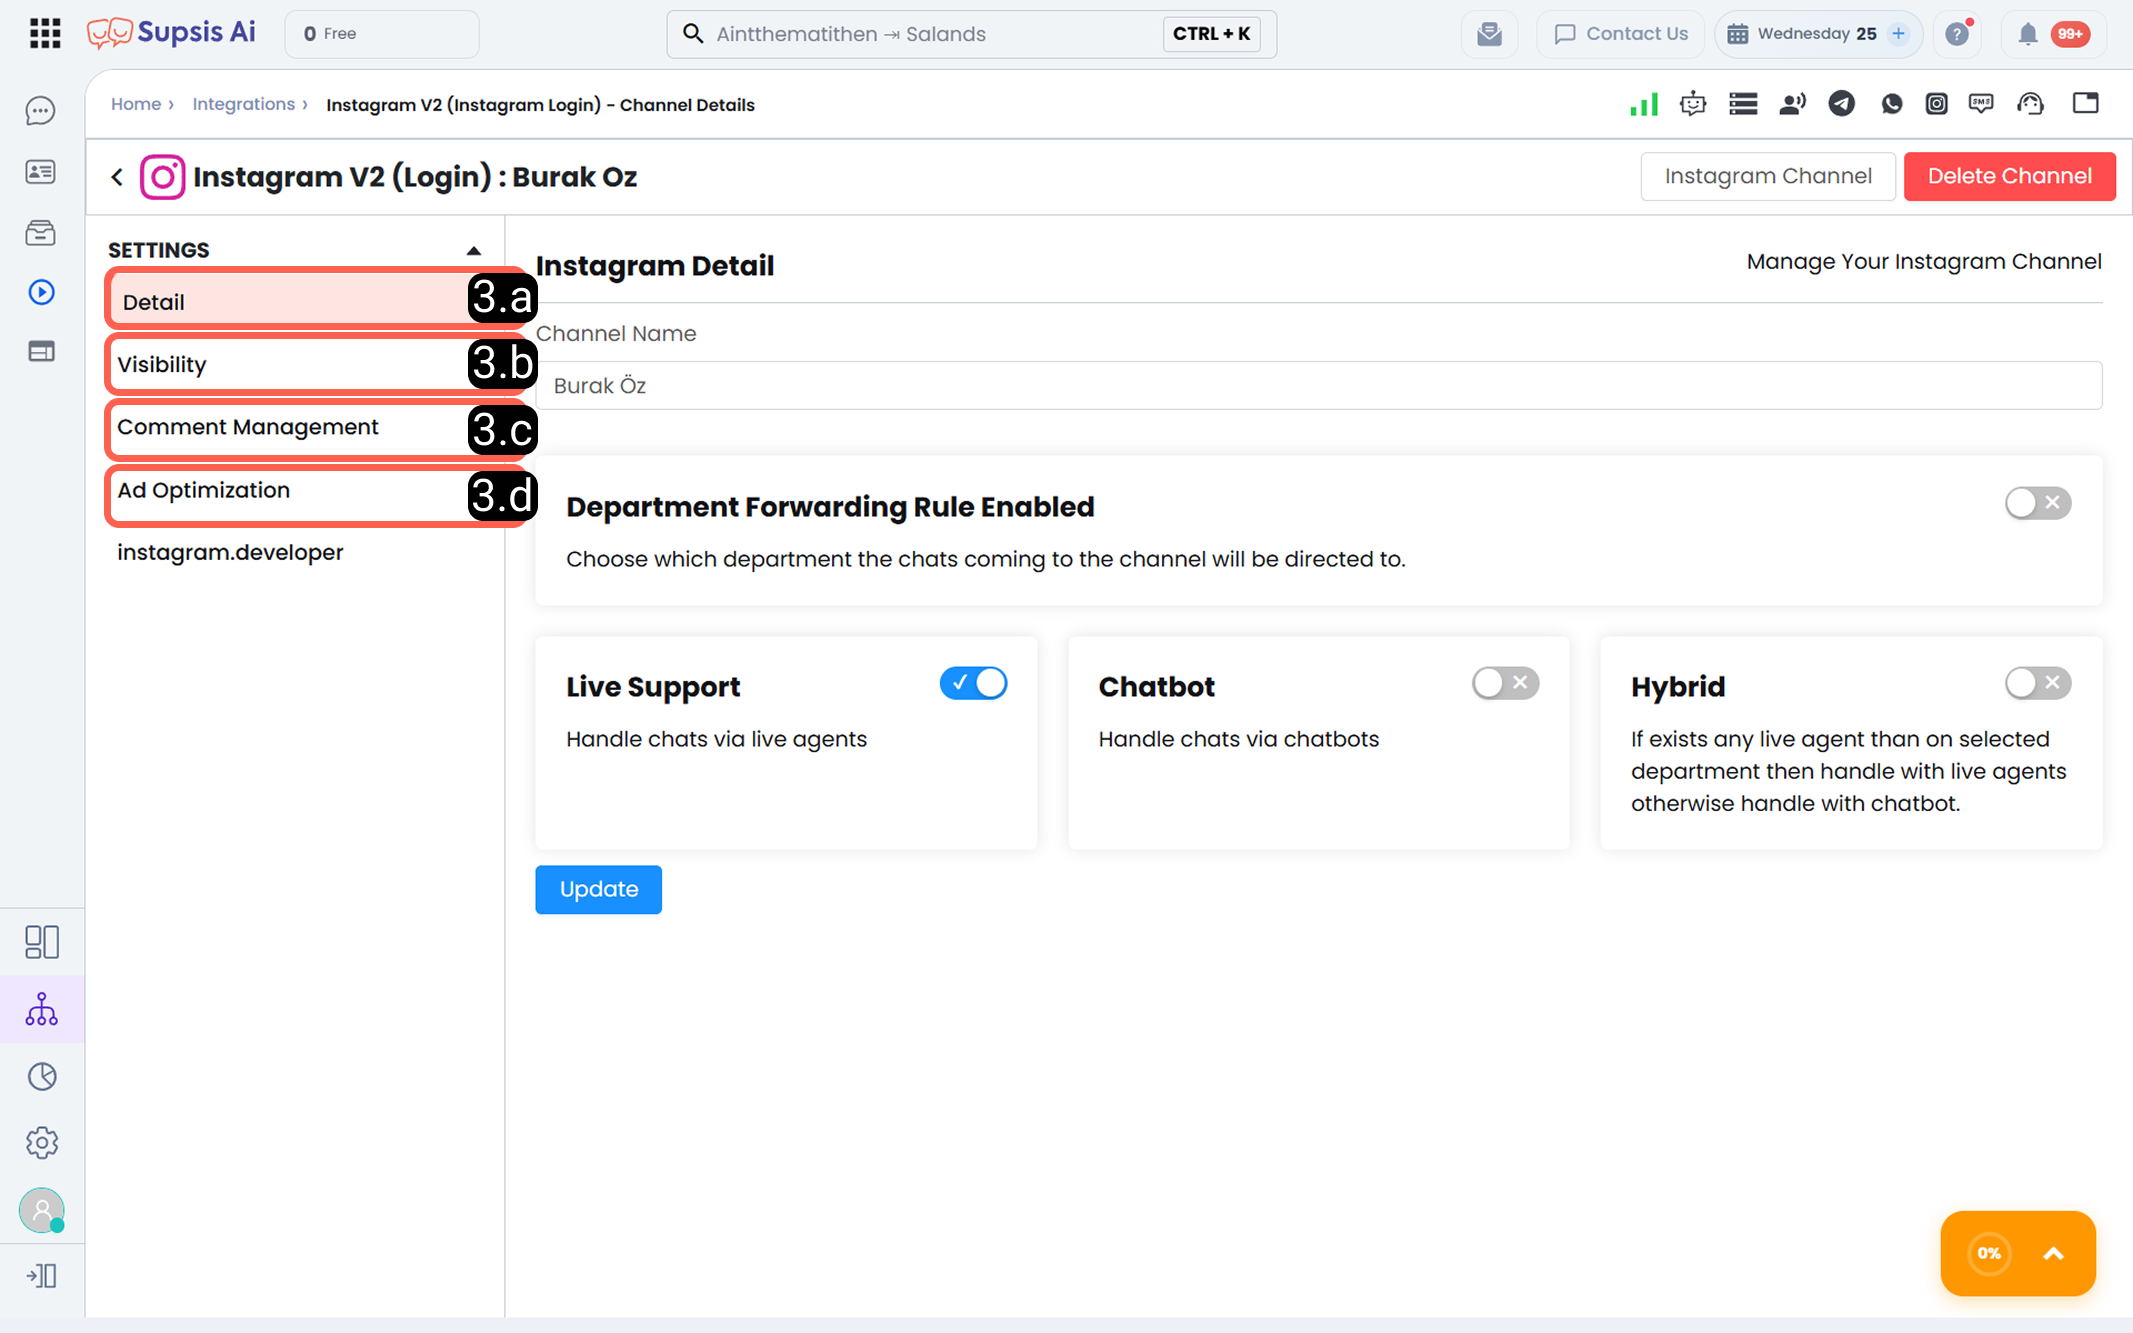Viewport: 2133px width, 1333px height.
Task: Click the Supsis Ai logo
Action: (x=171, y=33)
